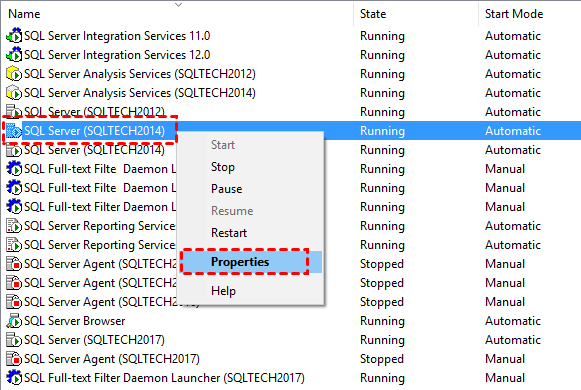Sort services by the State column header
The width and height of the screenshot is (581, 390).
373,14
